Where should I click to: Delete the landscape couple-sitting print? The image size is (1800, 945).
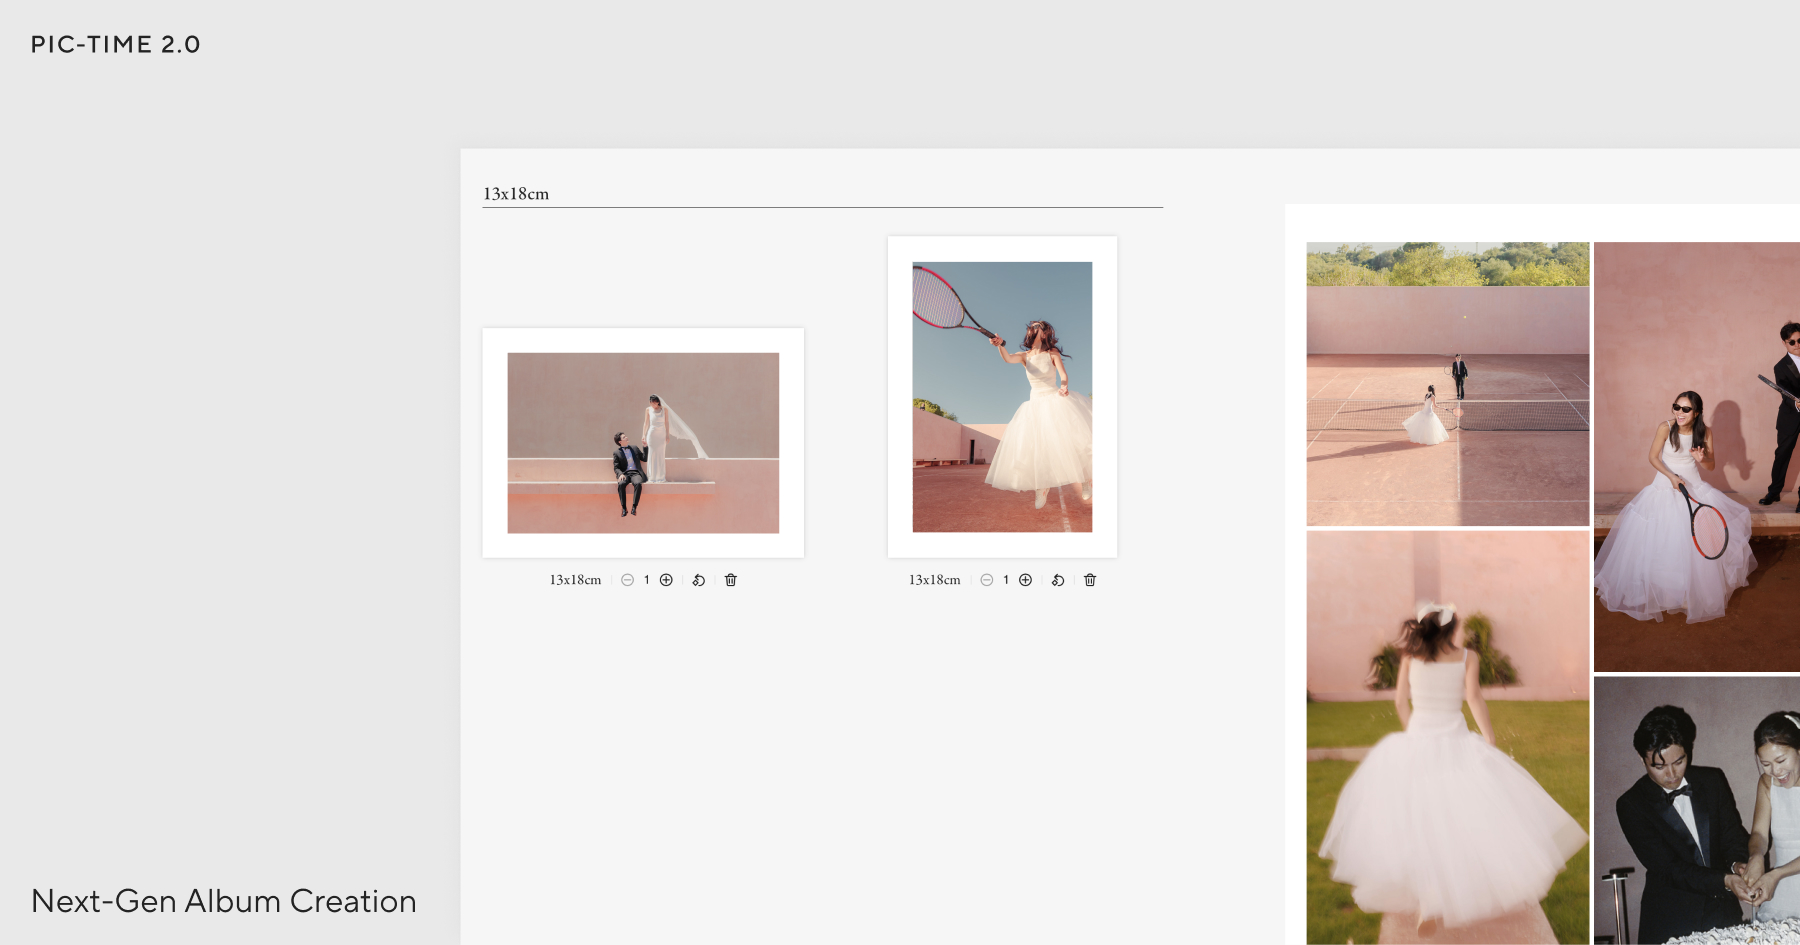731,580
